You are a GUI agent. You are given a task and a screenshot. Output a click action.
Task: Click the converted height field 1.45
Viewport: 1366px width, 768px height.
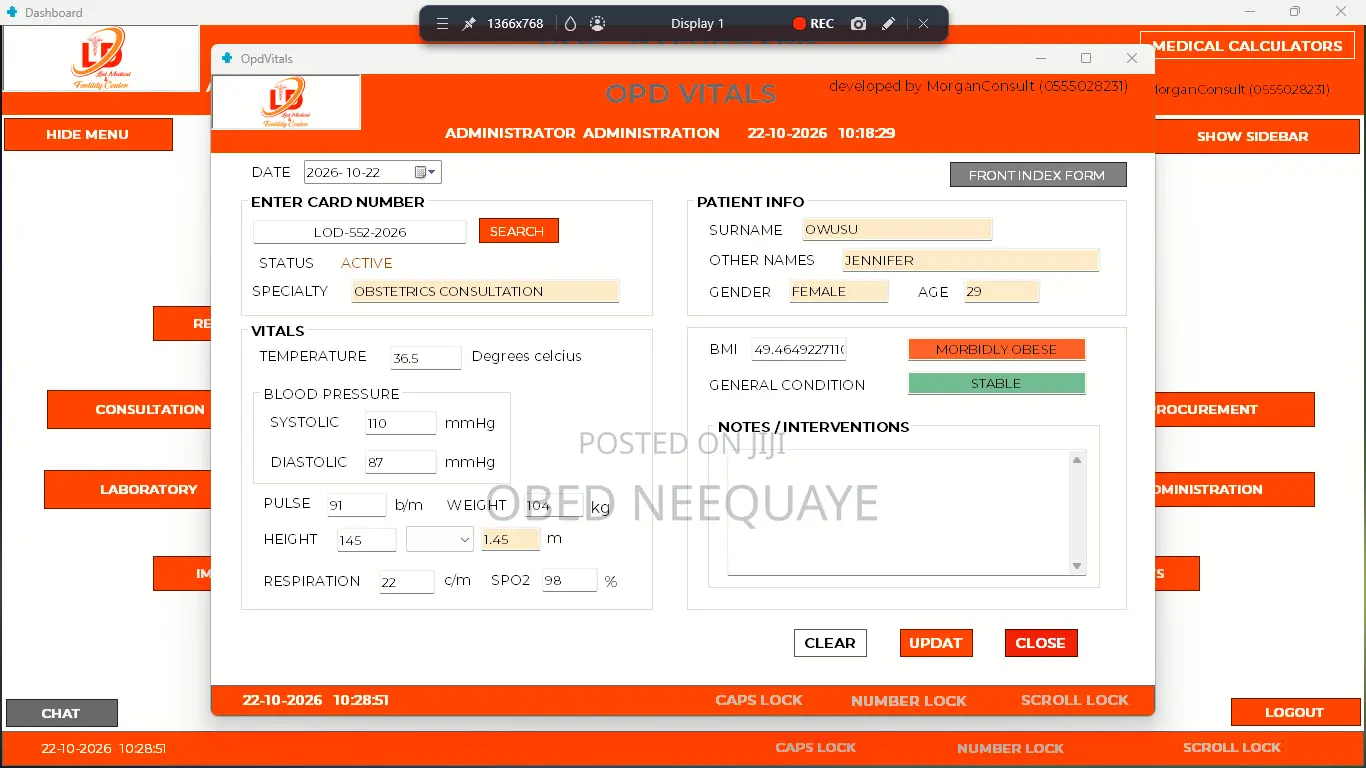click(x=511, y=539)
